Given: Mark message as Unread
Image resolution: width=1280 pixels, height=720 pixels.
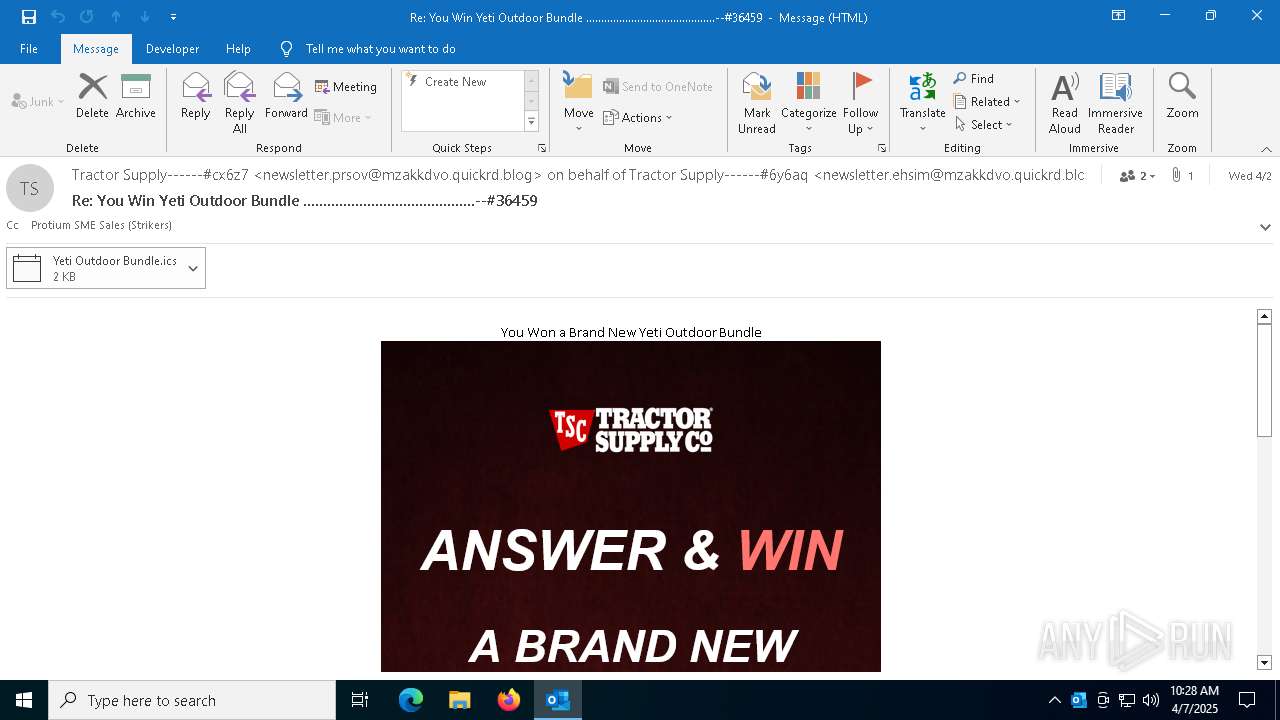Looking at the screenshot, I should pos(757,103).
